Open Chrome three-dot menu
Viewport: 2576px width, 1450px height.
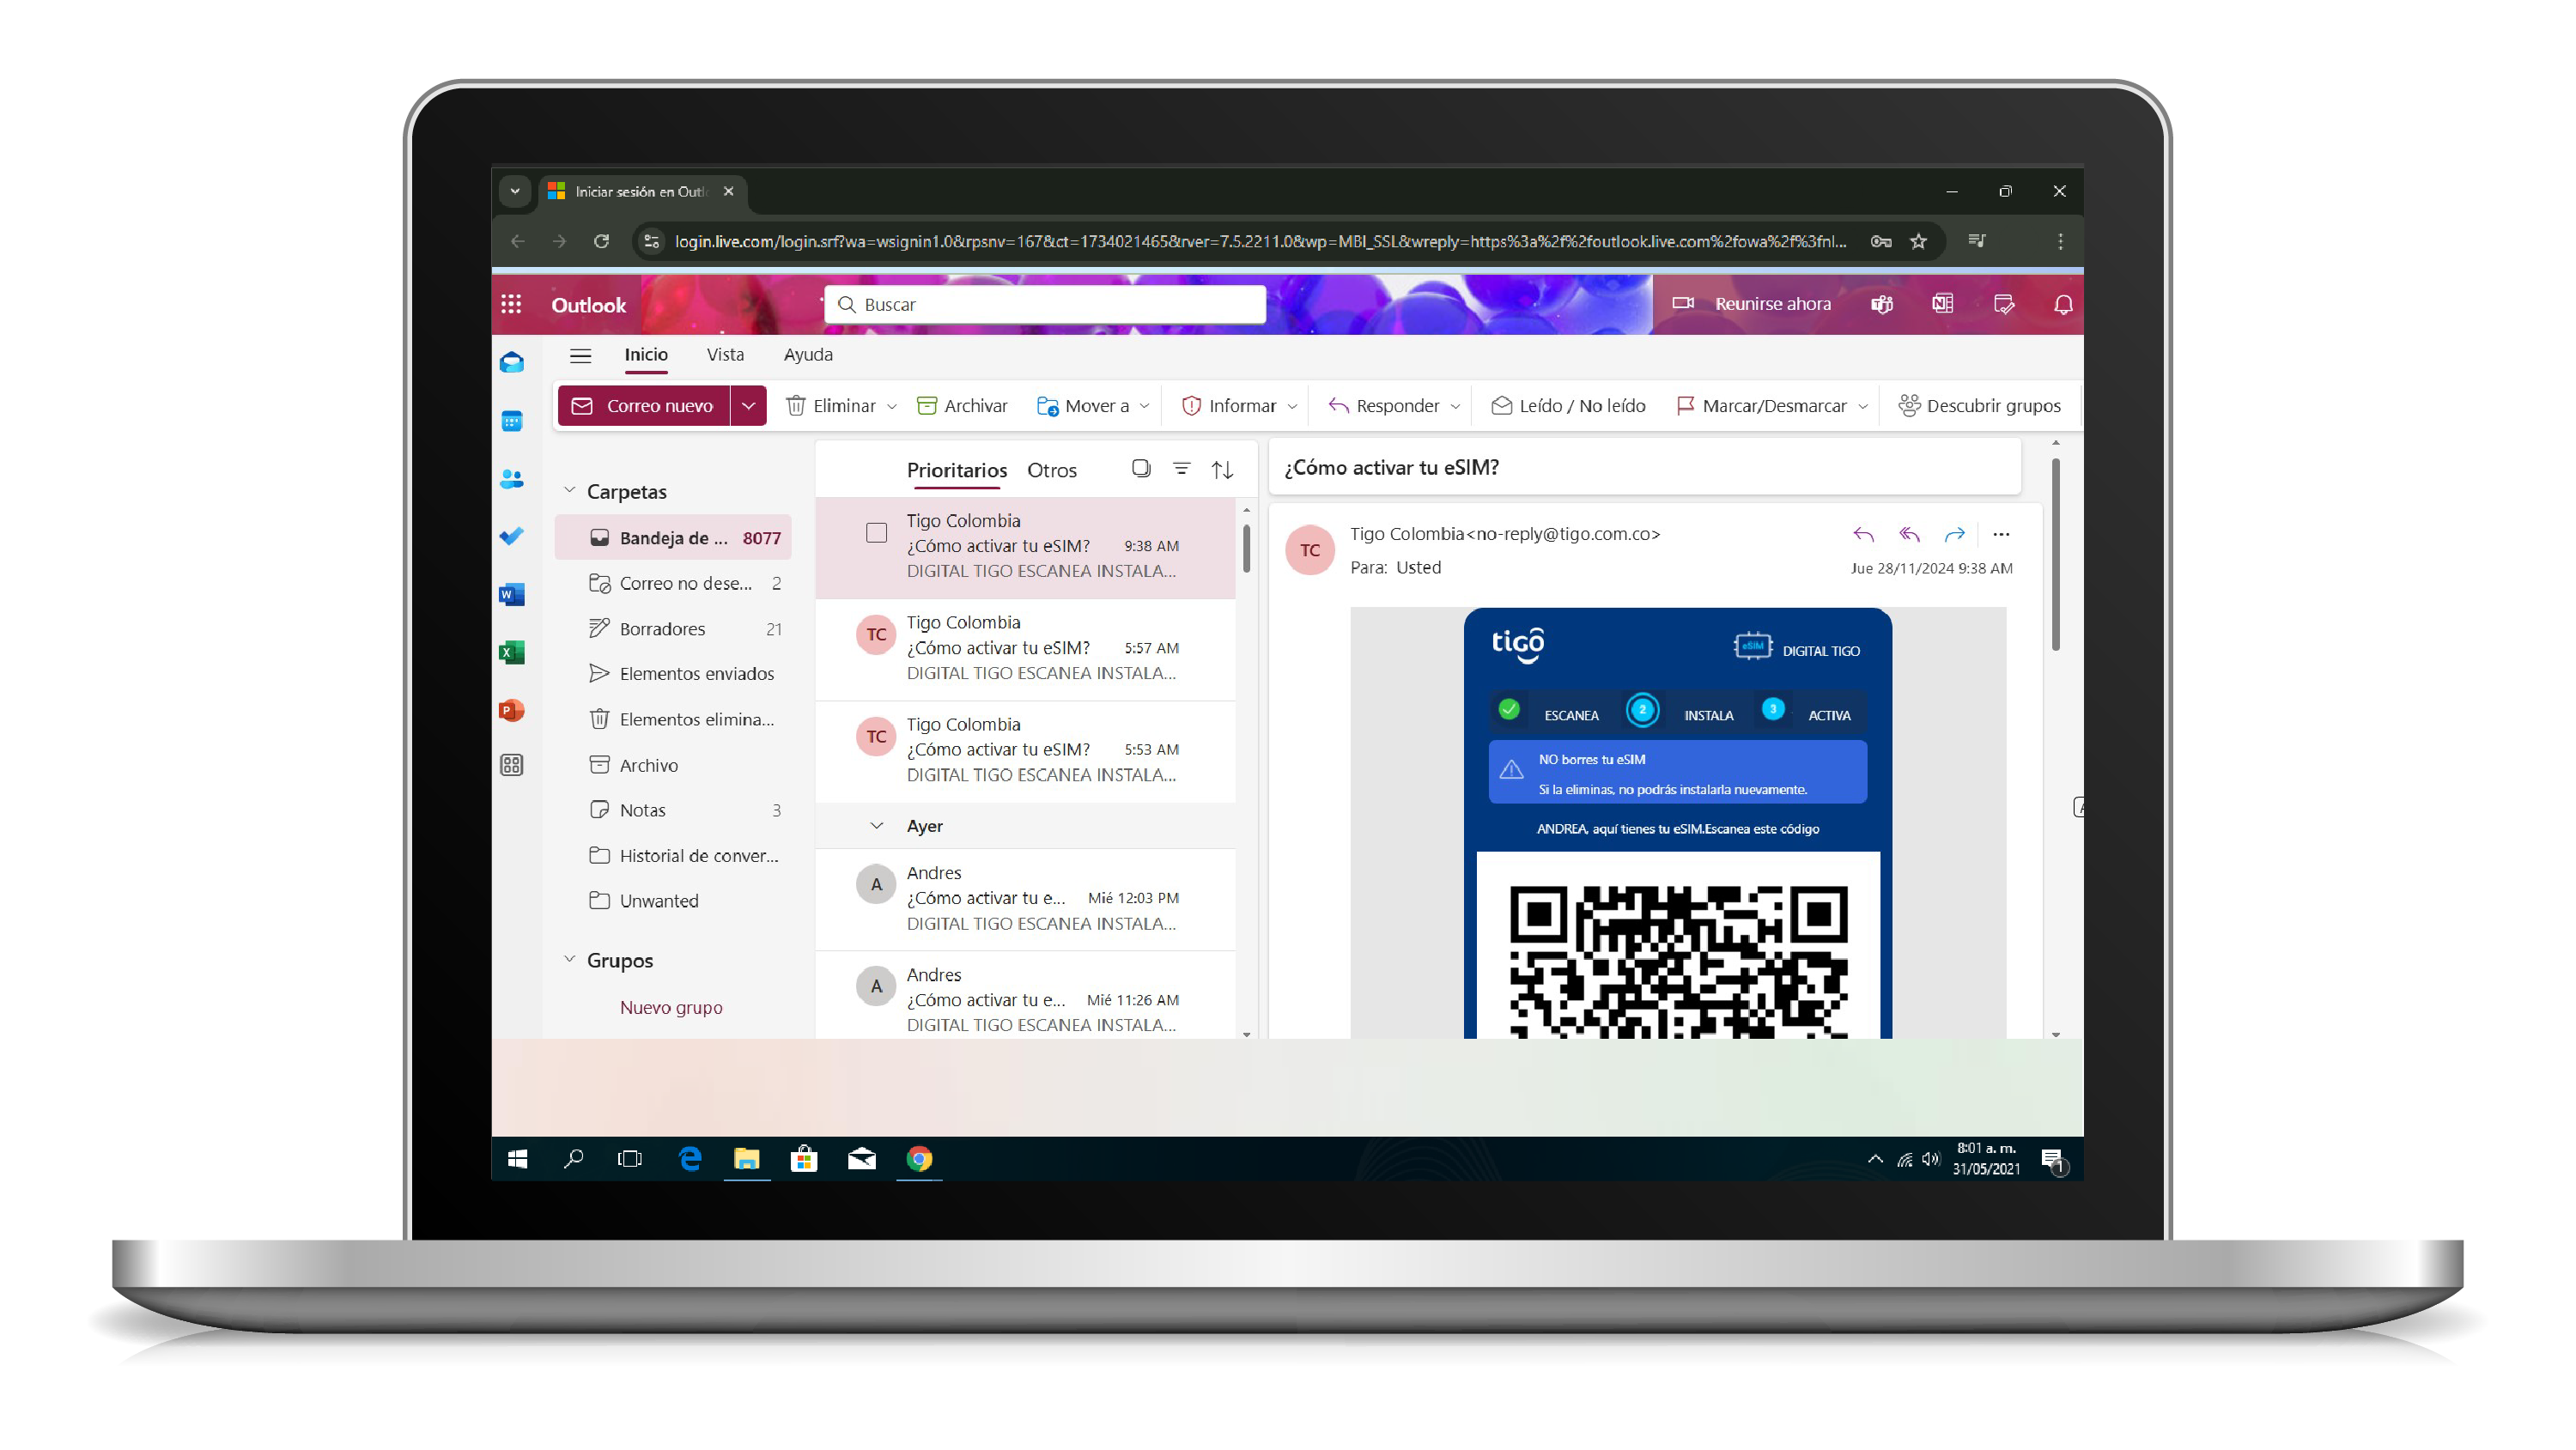pyautogui.click(x=2060, y=241)
